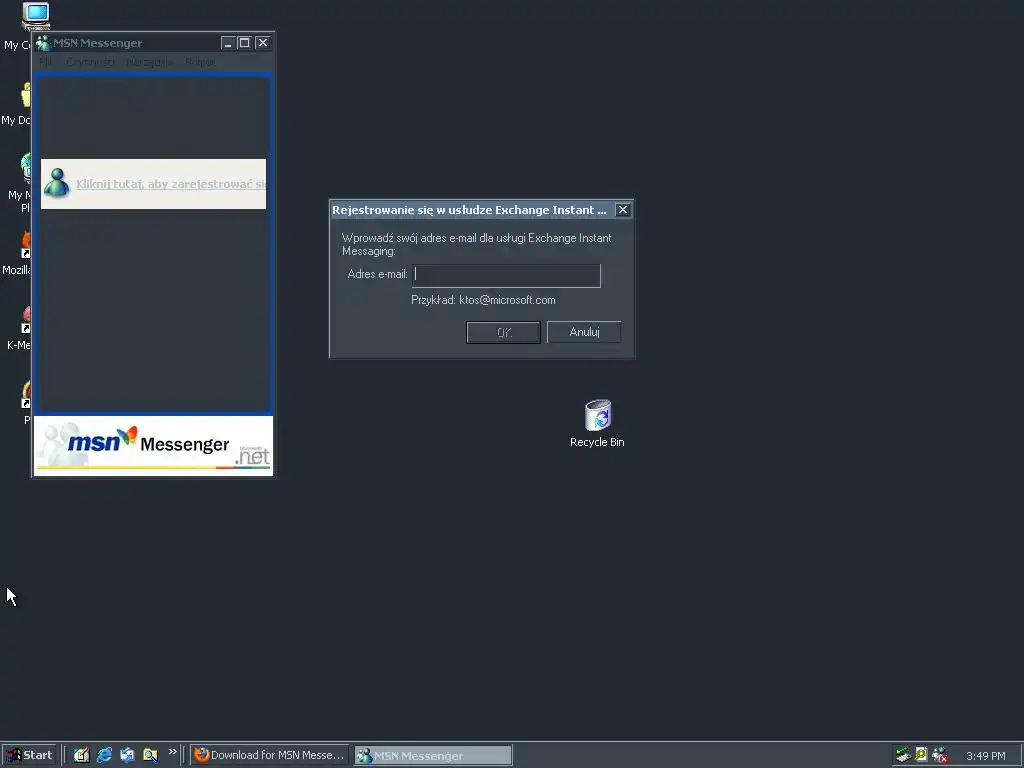Screen dimensions: 1024x768
Task: Open the Czynności menu in MSN Messenger
Action: [90, 62]
